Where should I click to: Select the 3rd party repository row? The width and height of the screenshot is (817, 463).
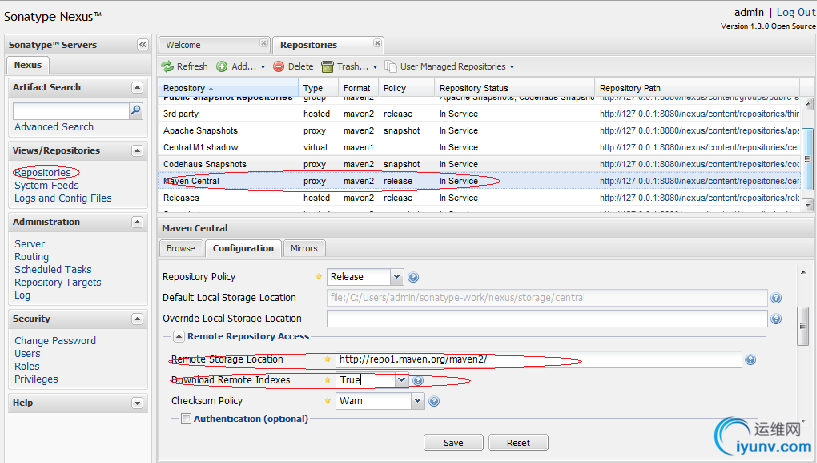coord(479,114)
